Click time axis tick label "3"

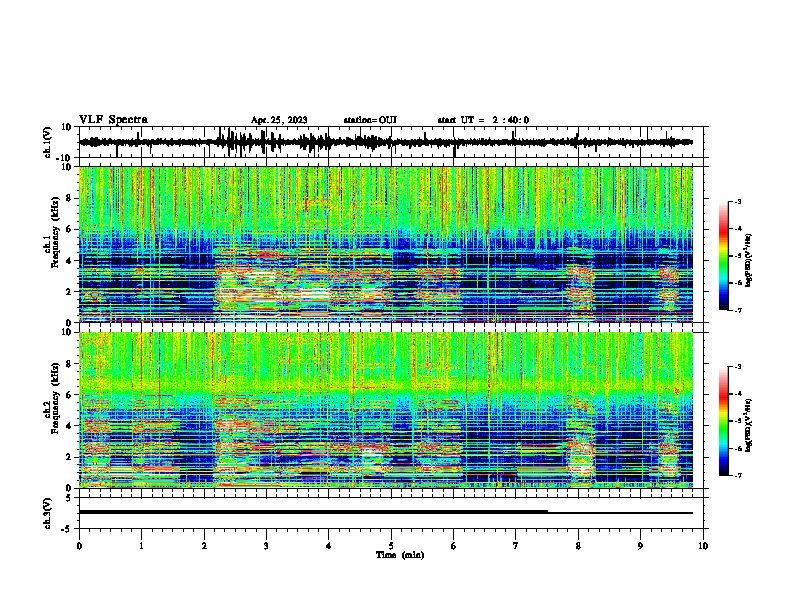(266, 546)
